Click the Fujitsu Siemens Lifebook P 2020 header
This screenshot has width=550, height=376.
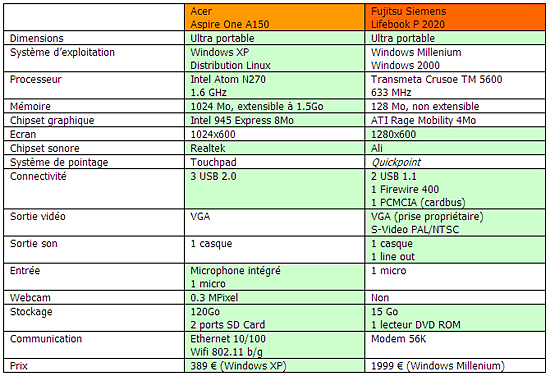tap(455, 18)
